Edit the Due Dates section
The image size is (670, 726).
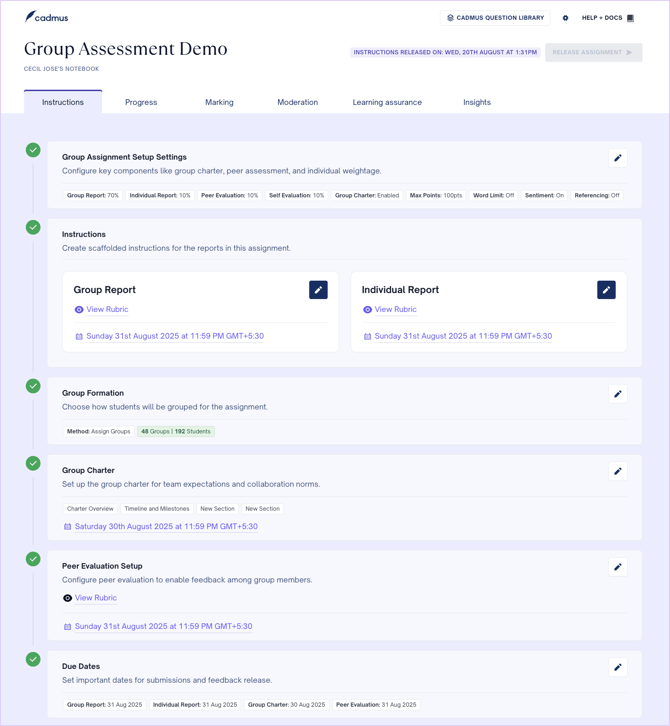618,667
